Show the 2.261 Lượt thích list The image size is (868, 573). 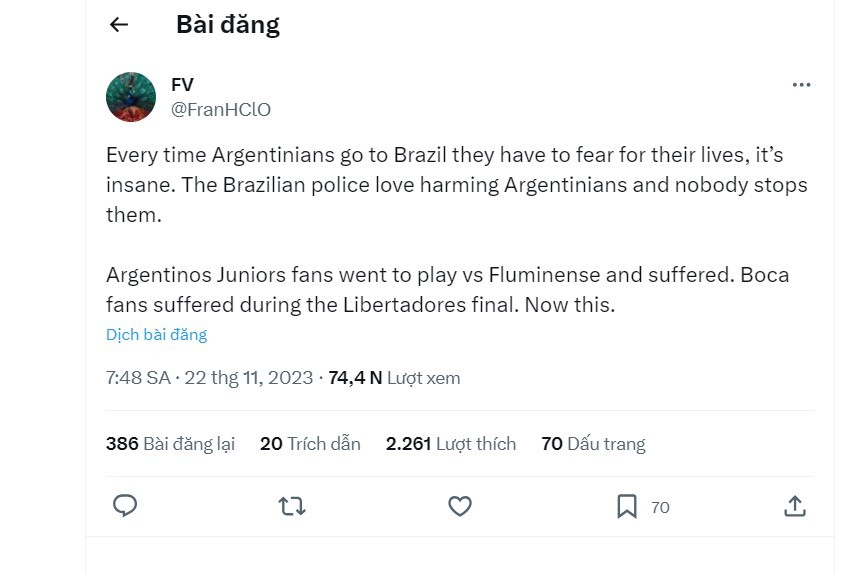tap(451, 444)
